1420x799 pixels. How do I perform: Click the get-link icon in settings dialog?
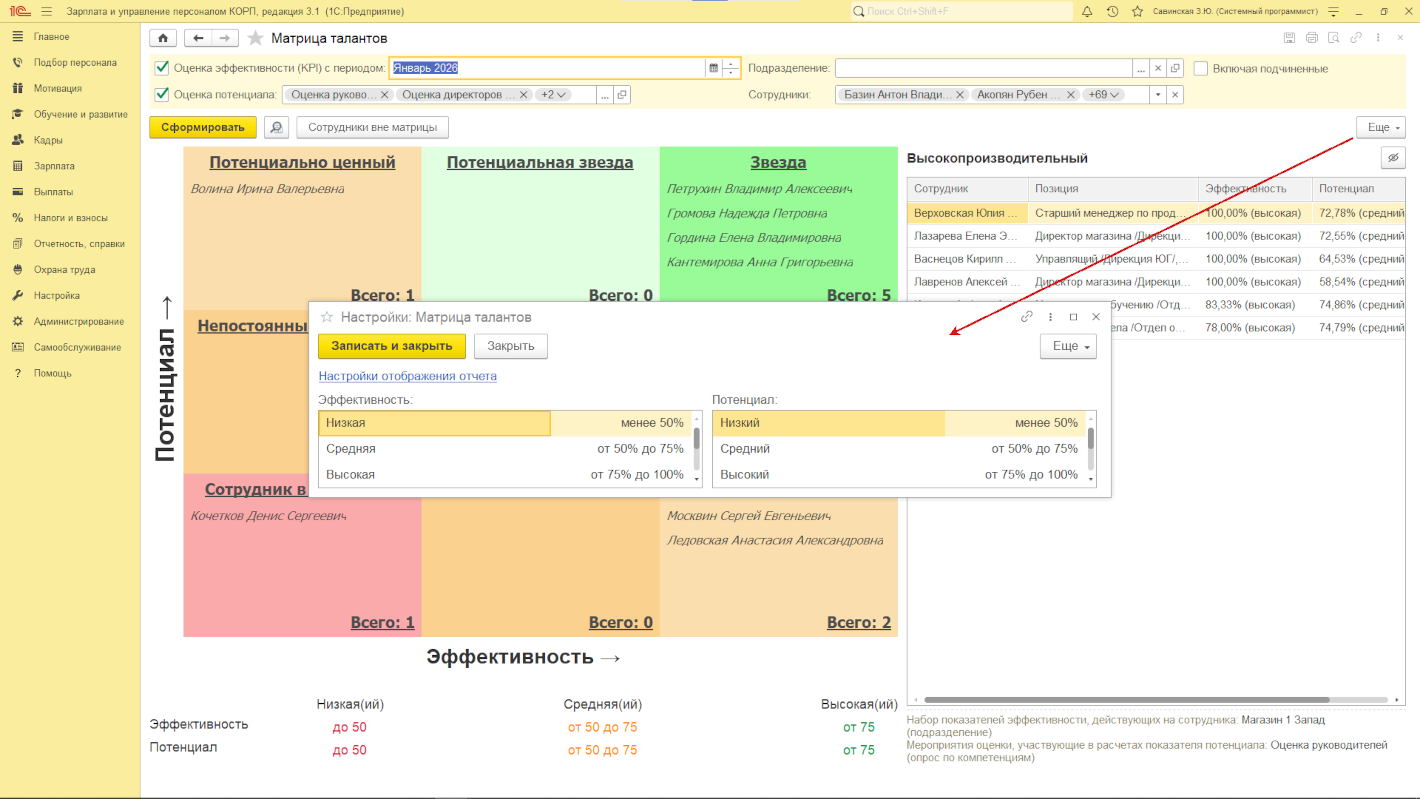click(1026, 317)
